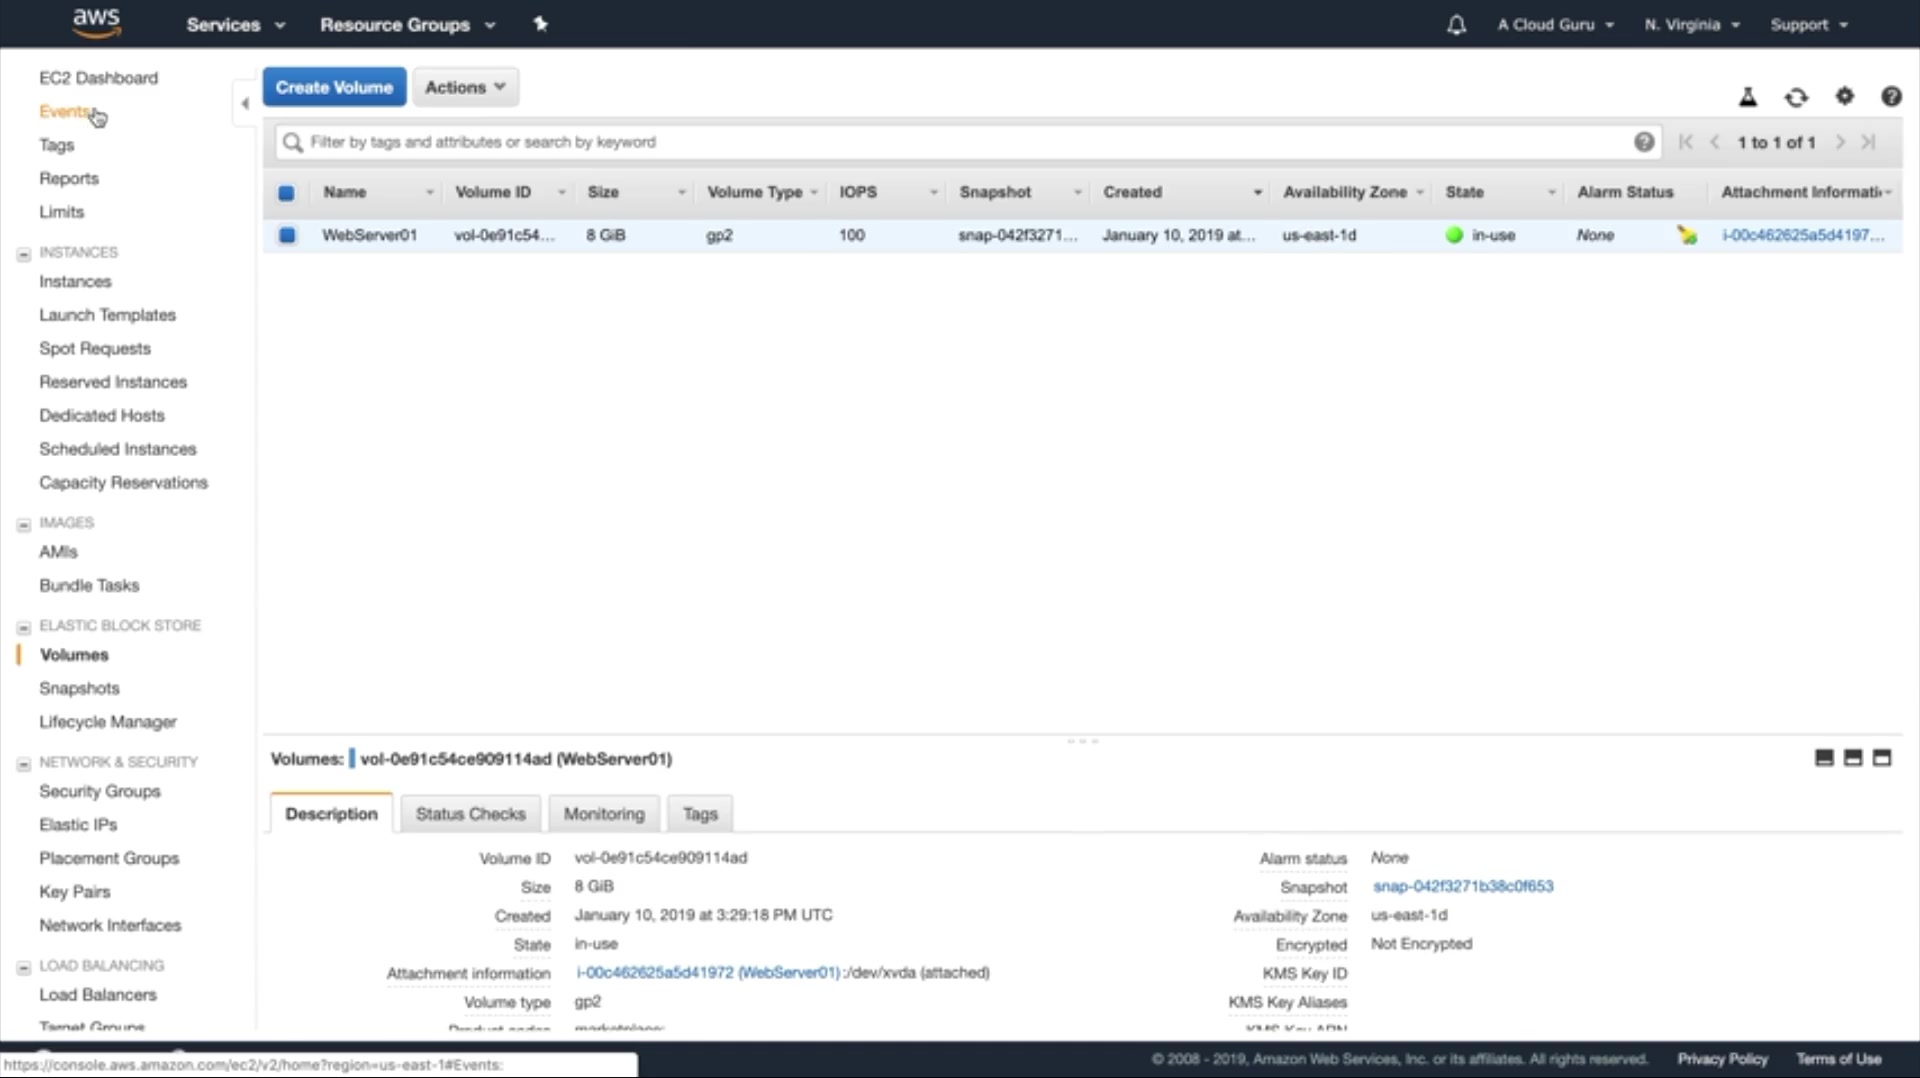This screenshot has height=1078, width=1920.
Task: Open Snapshots in the sidebar
Action: (79, 688)
